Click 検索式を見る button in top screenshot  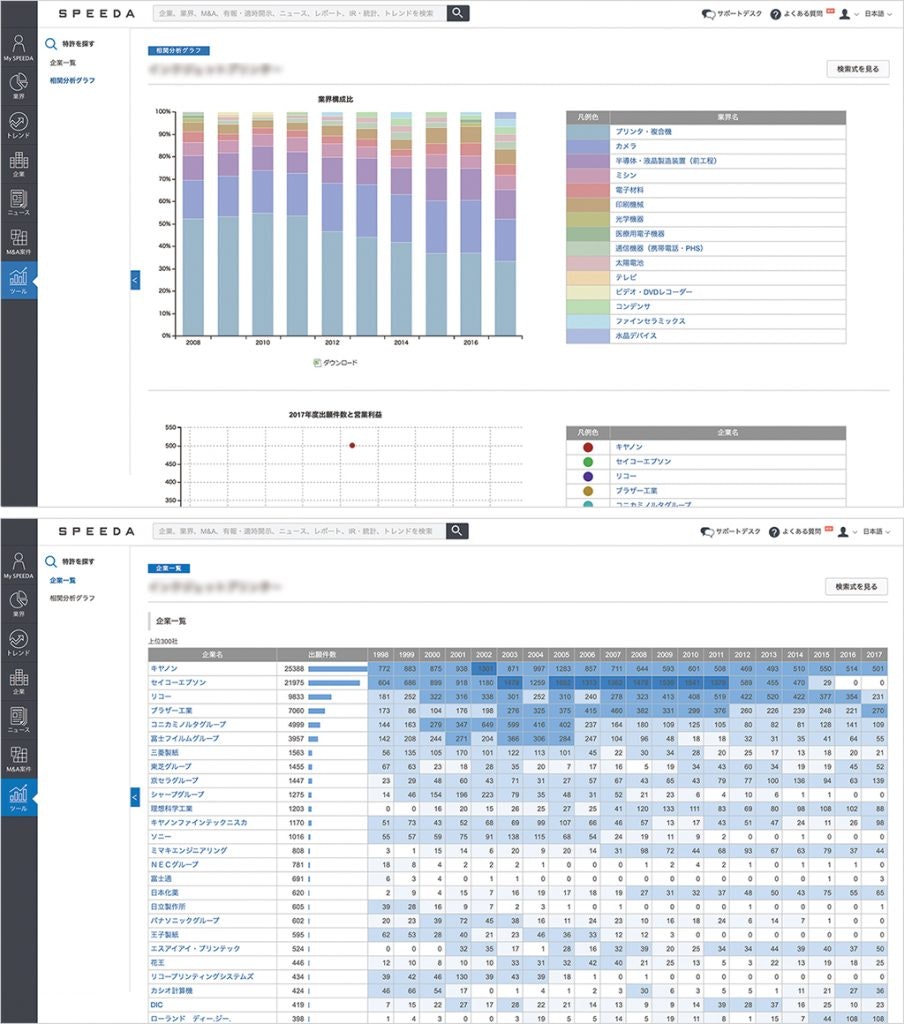[x=858, y=69]
